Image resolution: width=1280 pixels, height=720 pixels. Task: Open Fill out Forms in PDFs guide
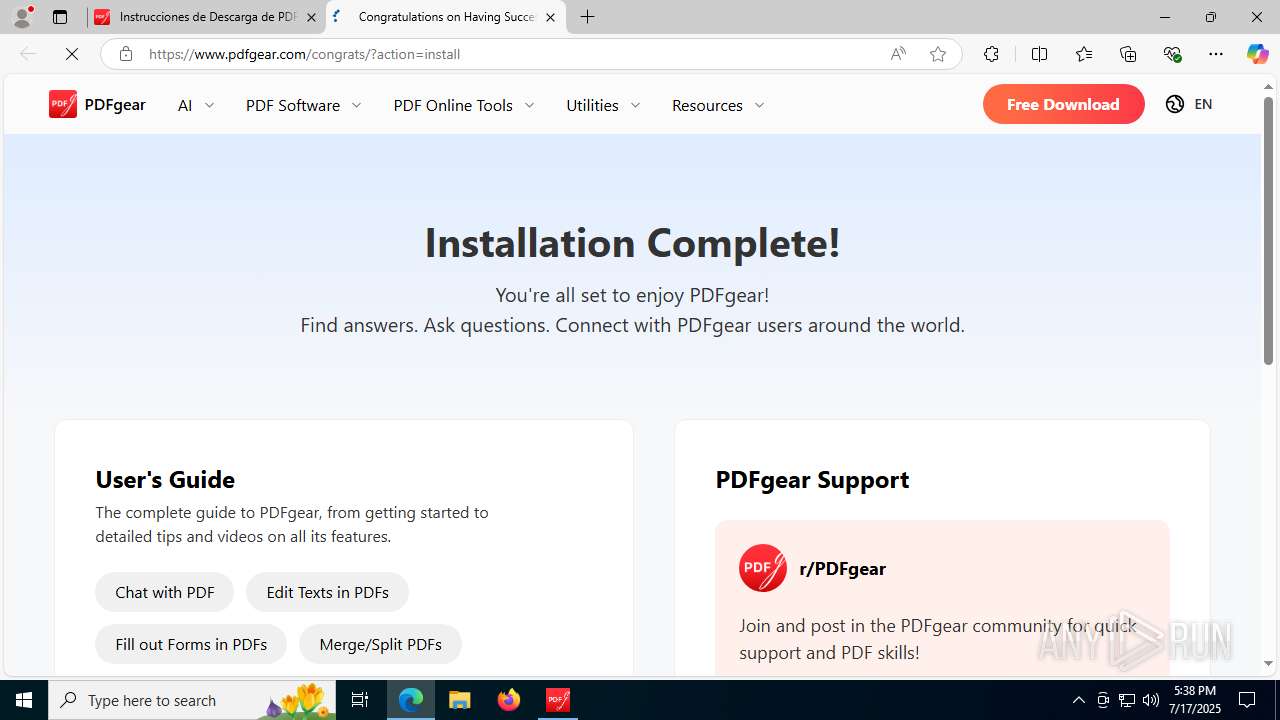(x=191, y=644)
